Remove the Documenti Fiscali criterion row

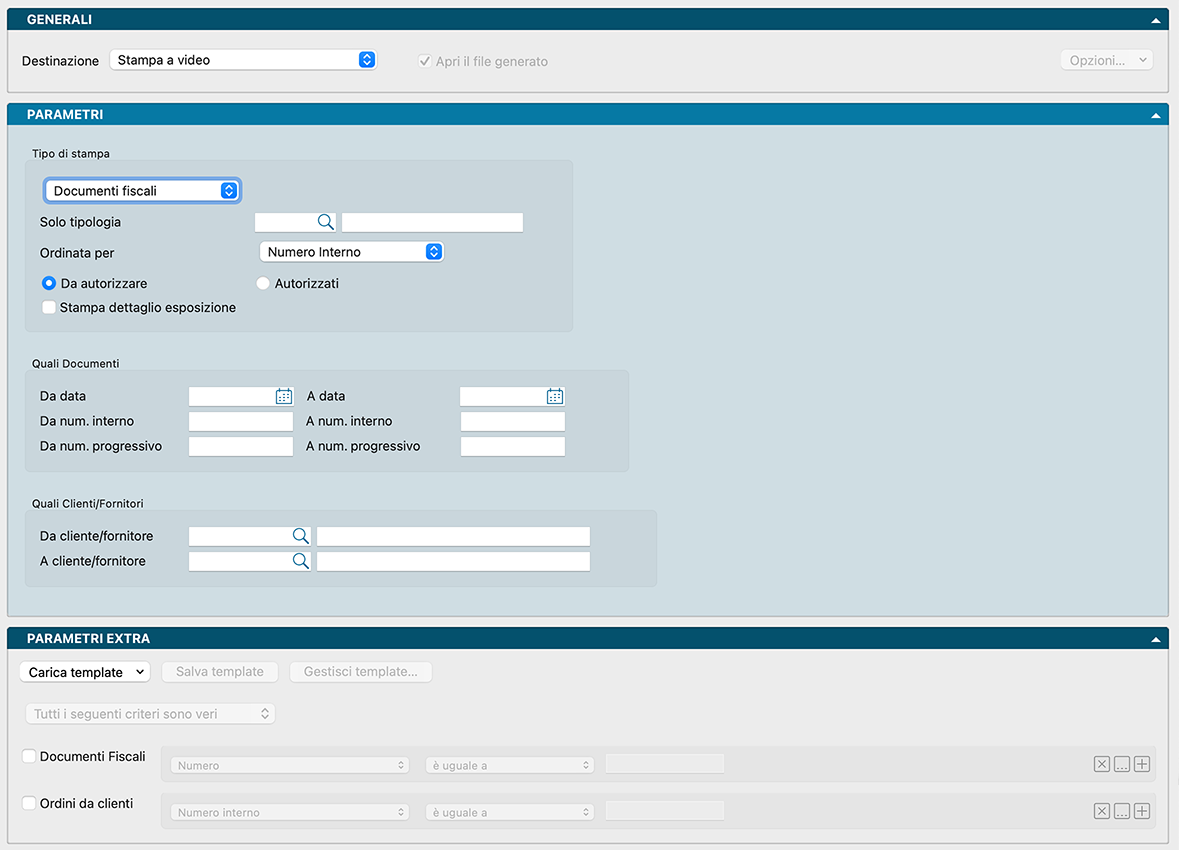click(1101, 764)
